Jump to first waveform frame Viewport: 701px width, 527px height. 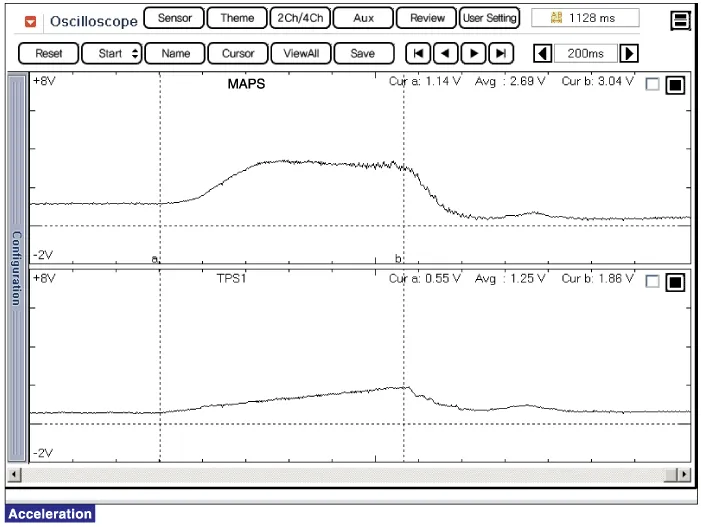coord(418,53)
